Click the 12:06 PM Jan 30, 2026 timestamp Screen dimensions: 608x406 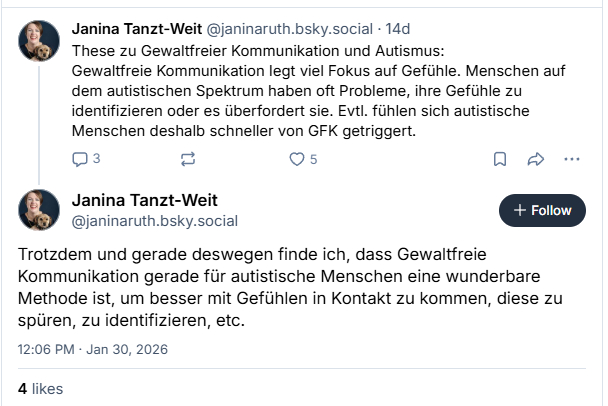(93, 349)
